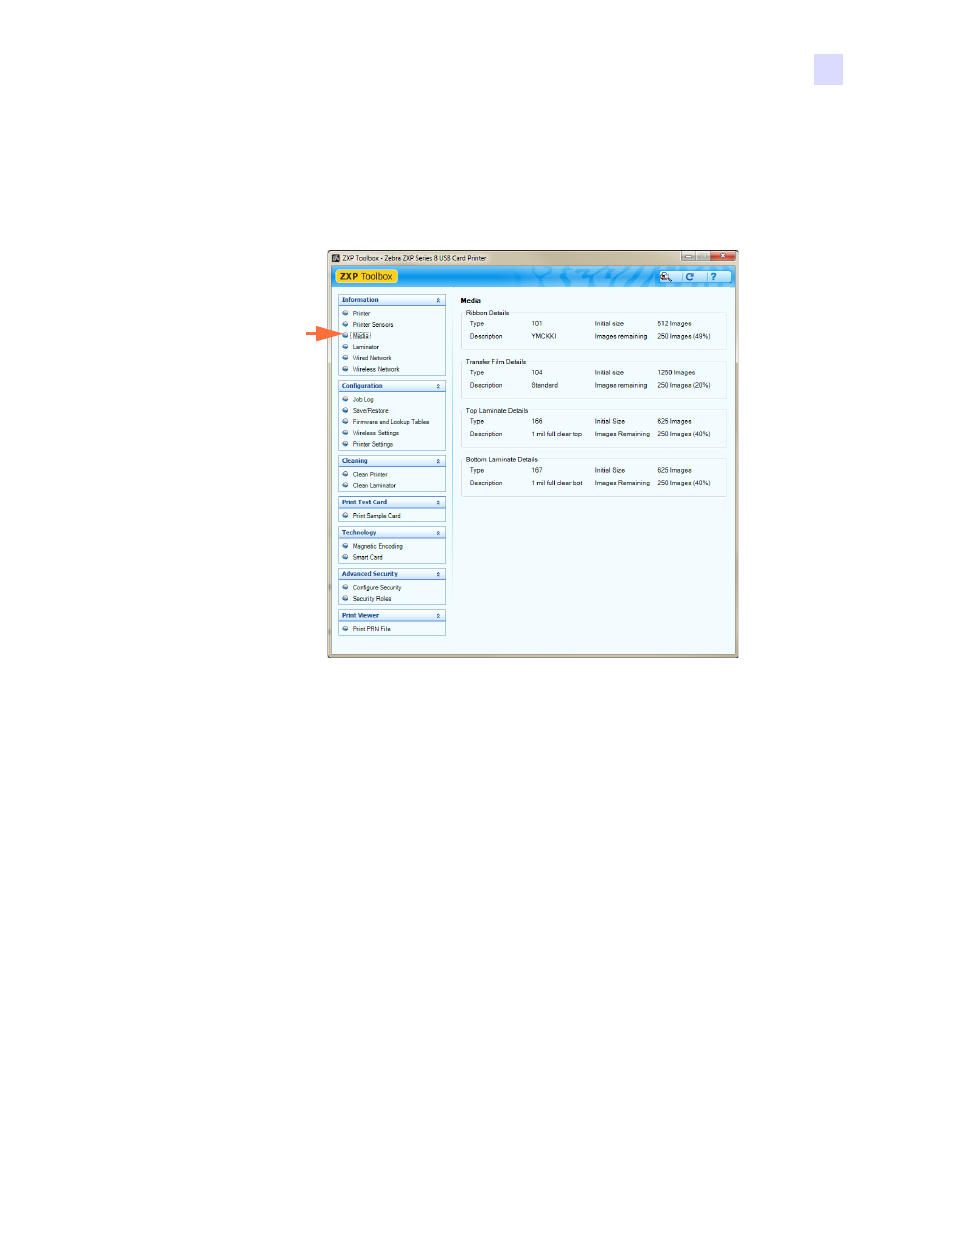Click top laminate type value 166

point(537,422)
